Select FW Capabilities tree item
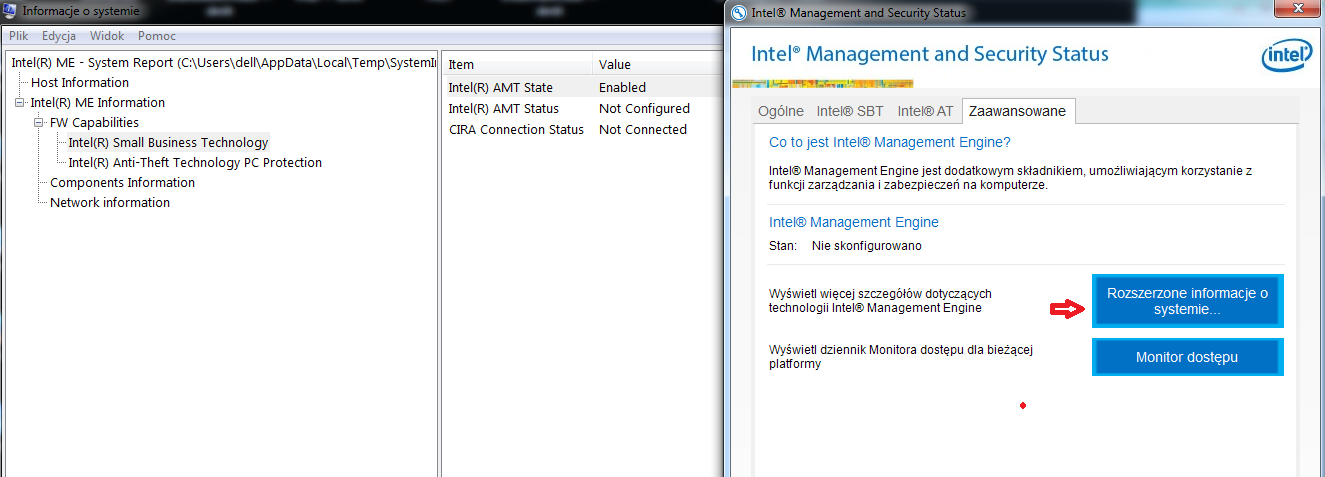The image size is (1325, 477). point(94,123)
